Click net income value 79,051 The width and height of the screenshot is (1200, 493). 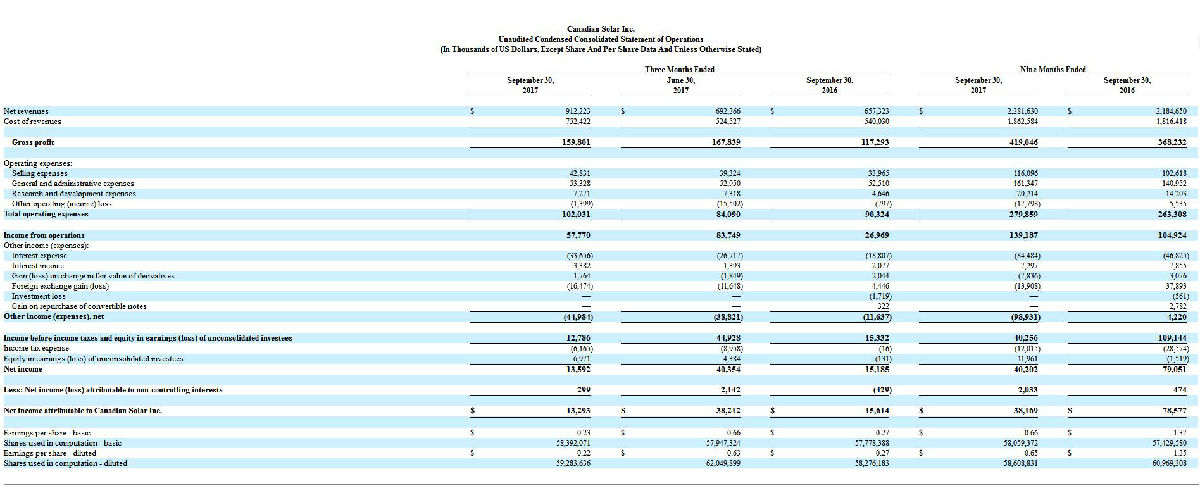point(1174,368)
